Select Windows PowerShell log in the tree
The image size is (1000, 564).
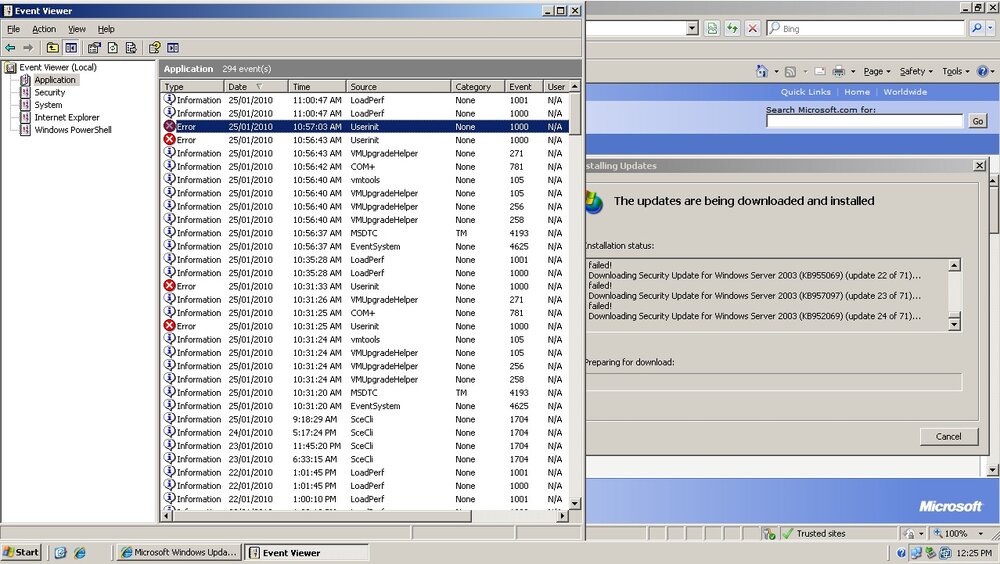[73, 130]
